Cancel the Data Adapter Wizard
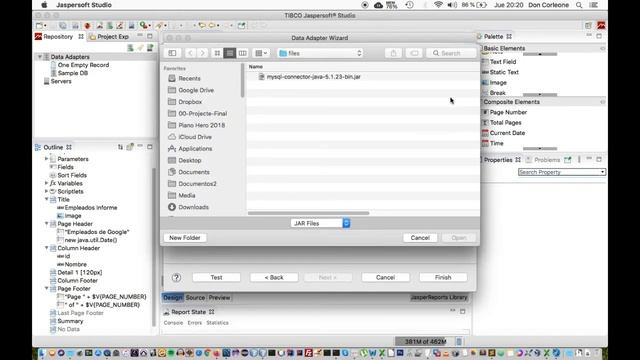 tap(385, 278)
